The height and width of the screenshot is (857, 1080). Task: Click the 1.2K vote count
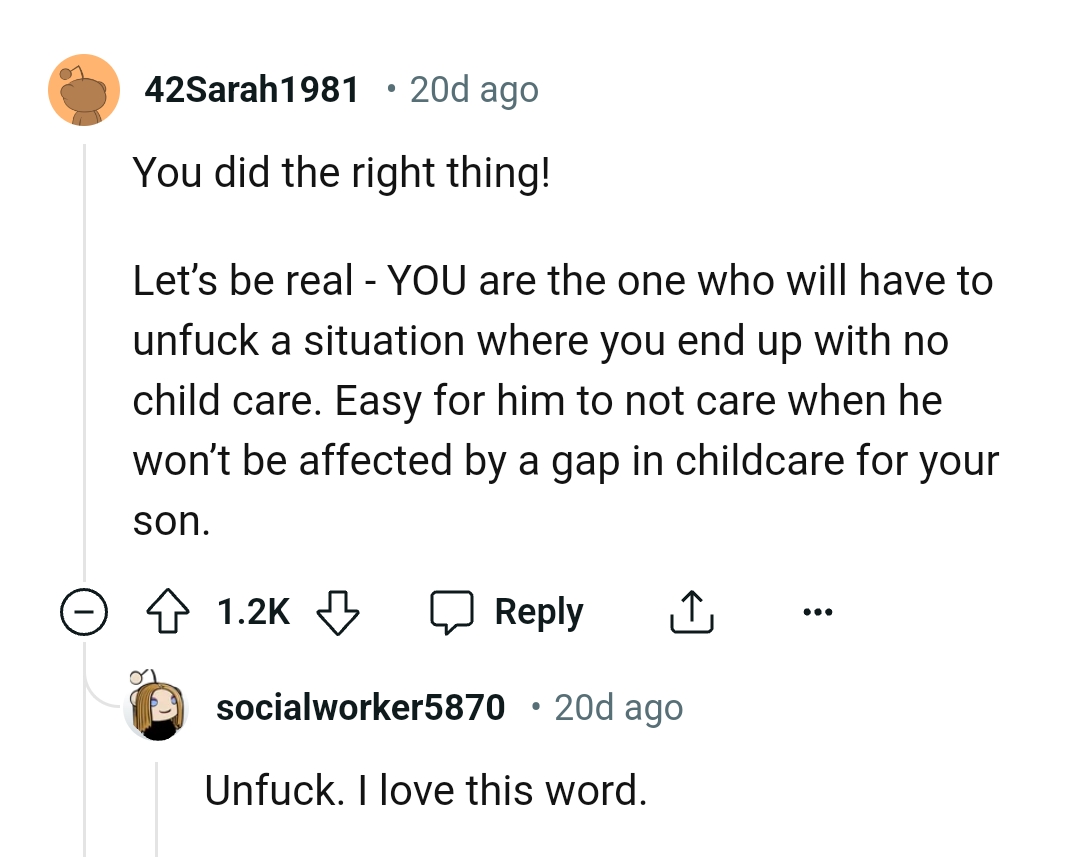(253, 611)
